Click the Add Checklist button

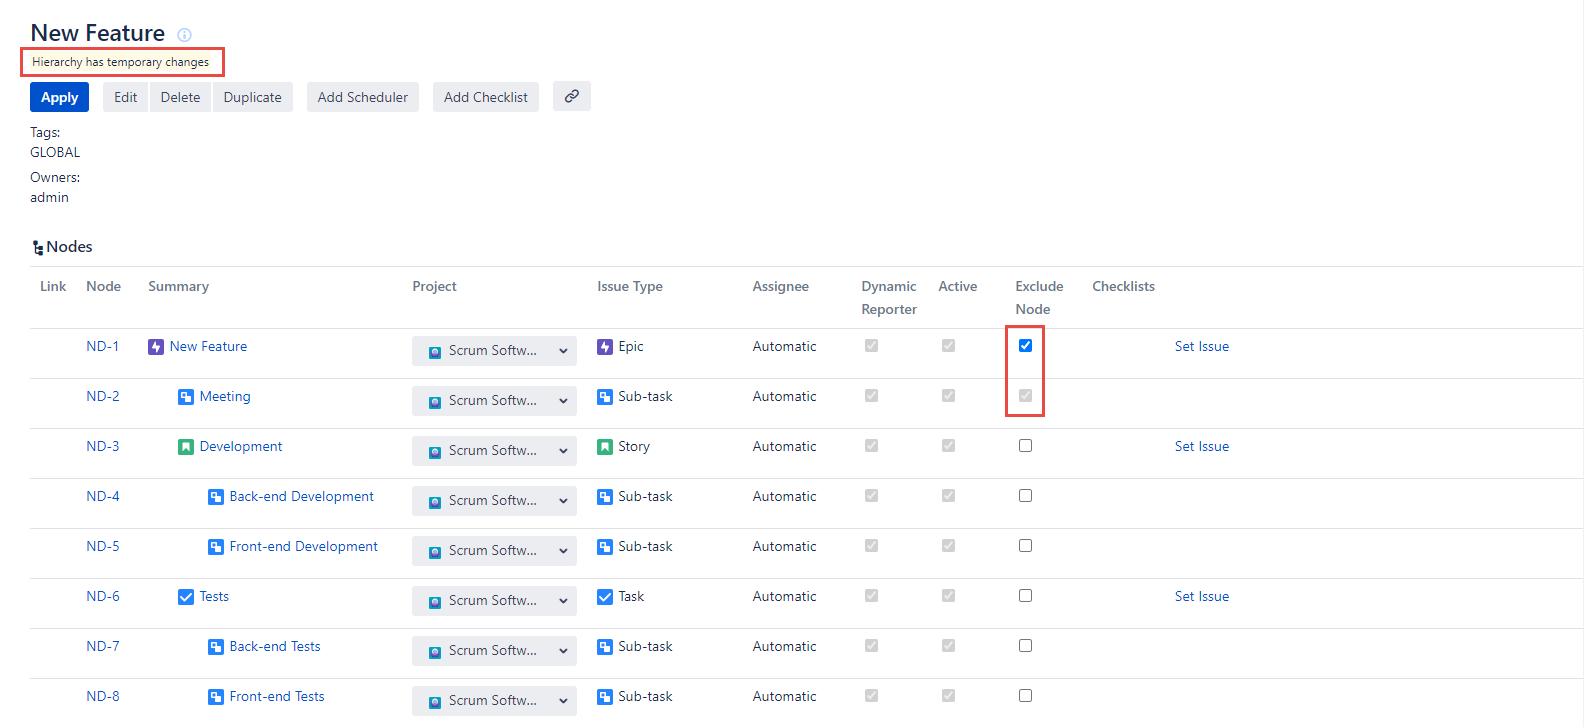pyautogui.click(x=485, y=97)
